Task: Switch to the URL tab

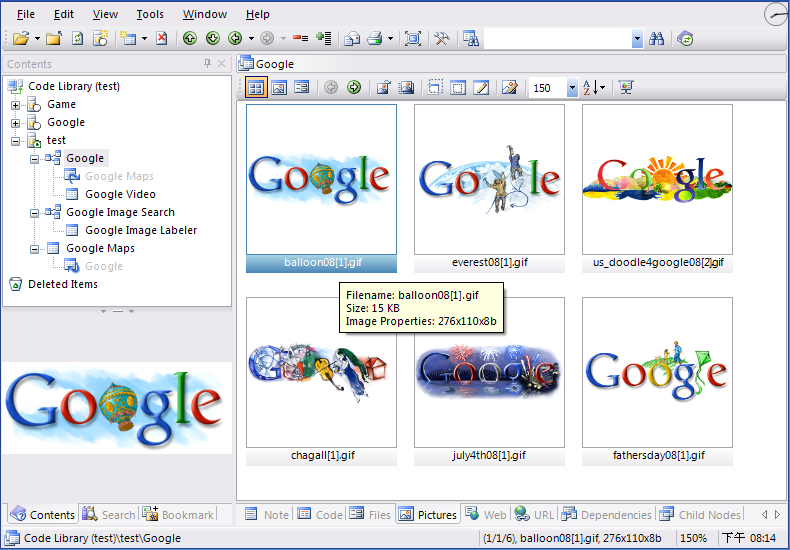Action: 535,514
